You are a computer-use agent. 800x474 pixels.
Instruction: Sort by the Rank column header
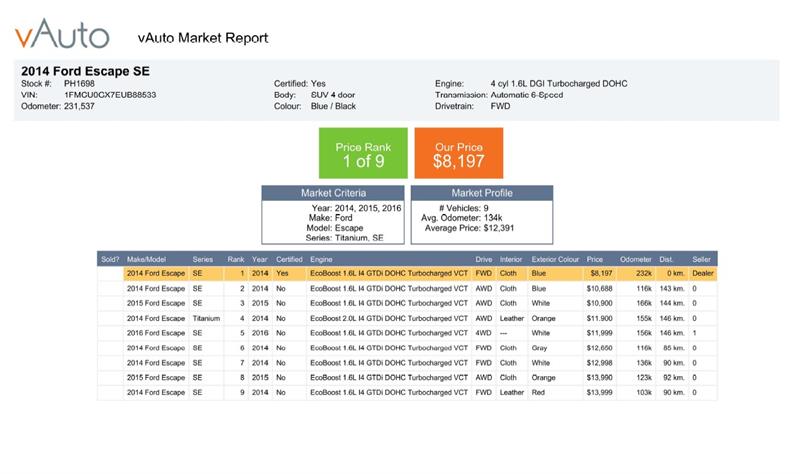click(236, 259)
